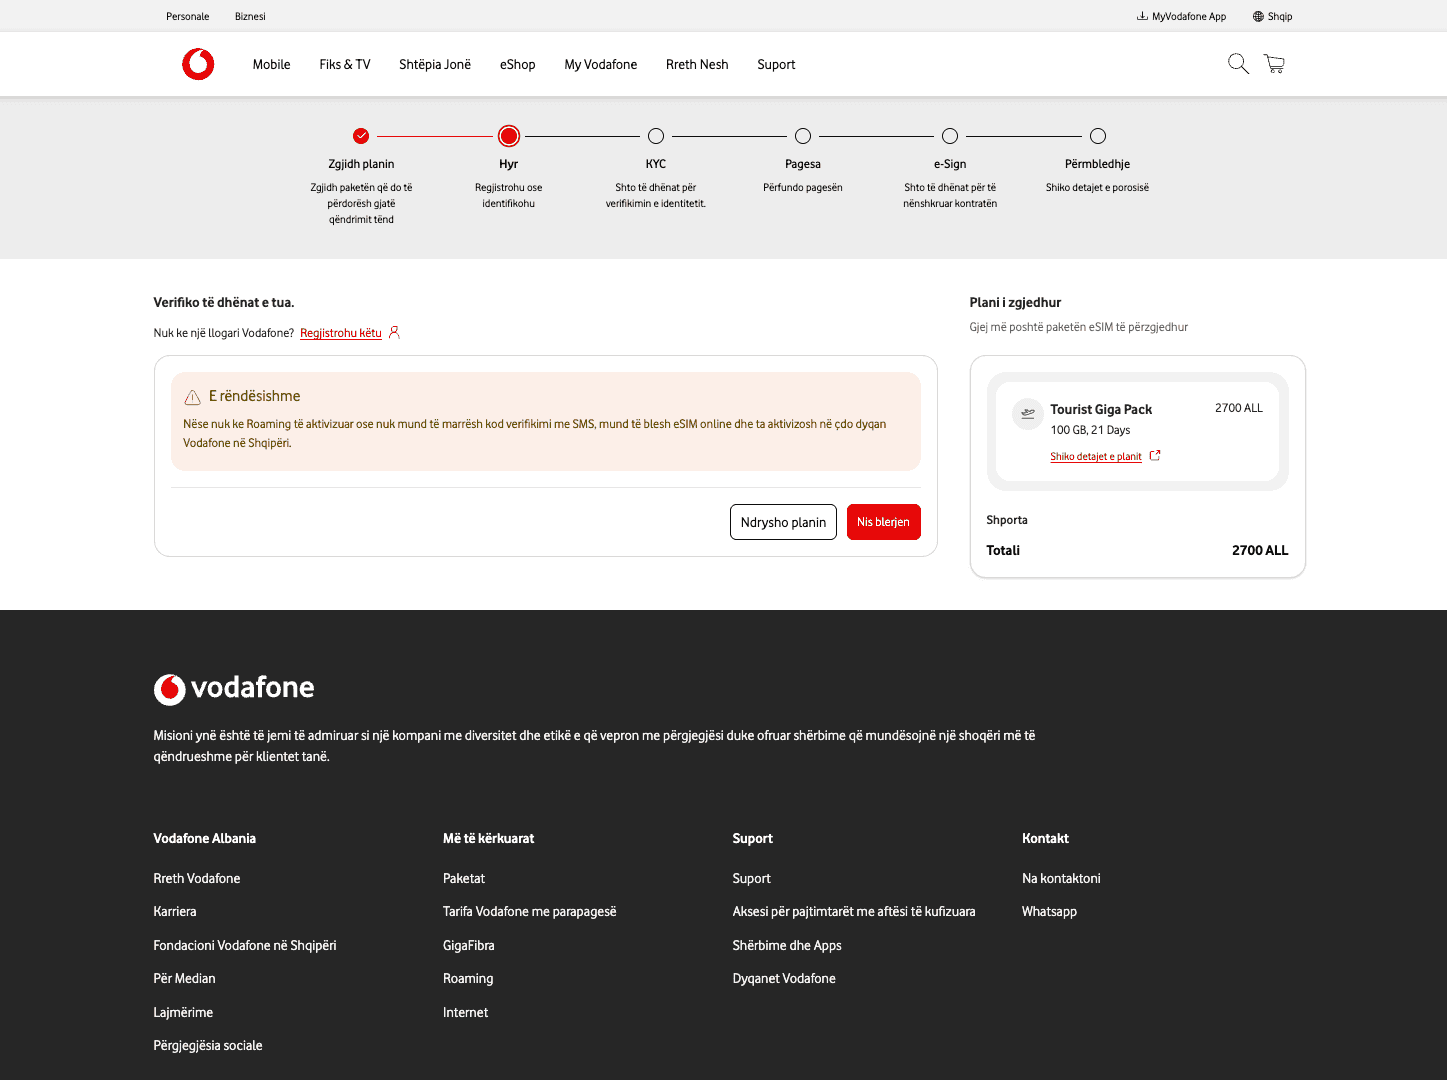The image size is (1447, 1080).
Task: Open the Përgjegjësia sociale footer link
Action: tap(208, 1045)
